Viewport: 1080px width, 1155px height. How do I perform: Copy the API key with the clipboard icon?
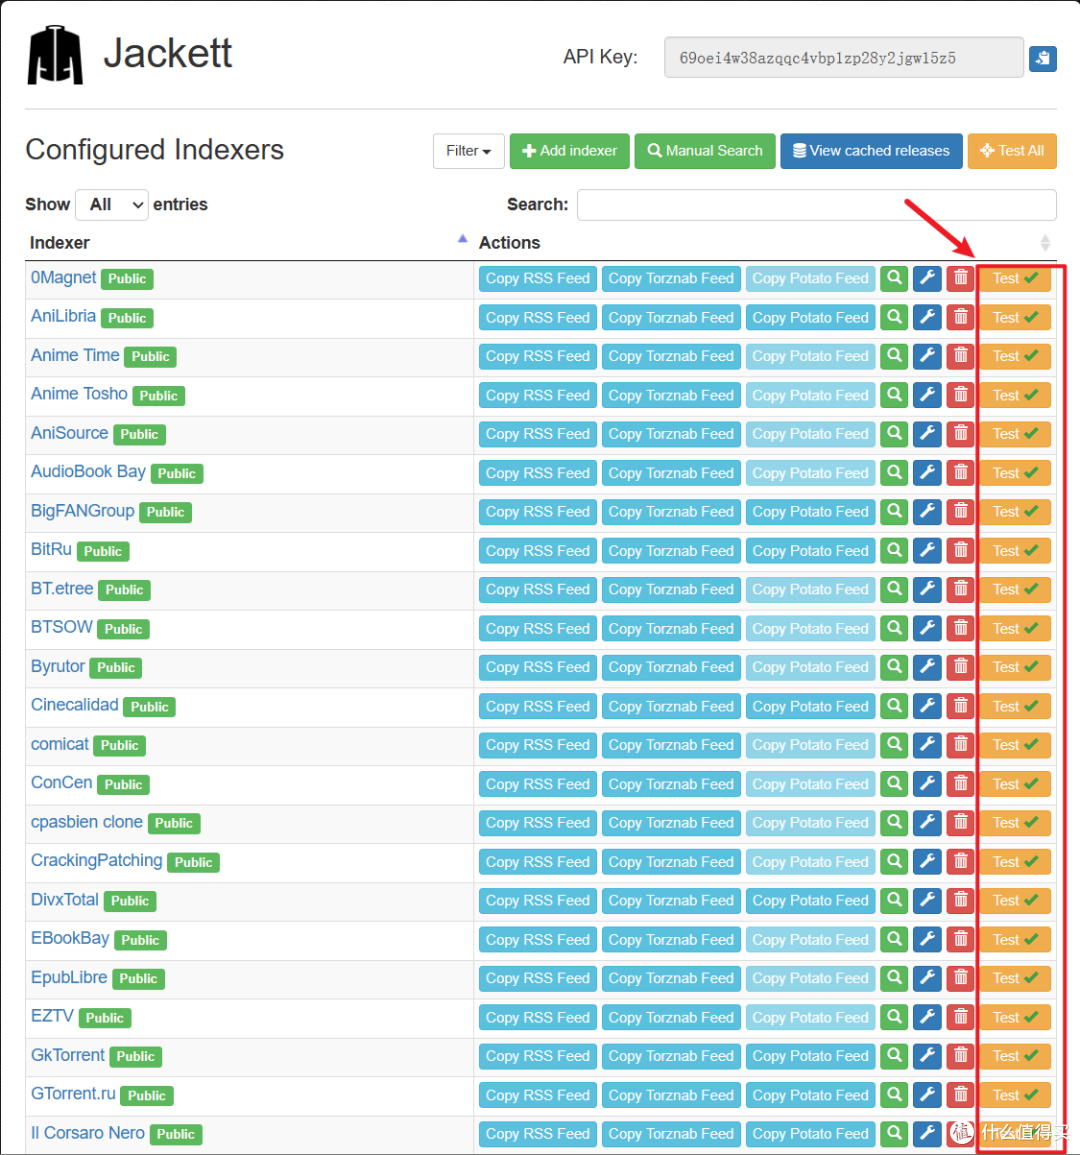pyautogui.click(x=1042, y=58)
